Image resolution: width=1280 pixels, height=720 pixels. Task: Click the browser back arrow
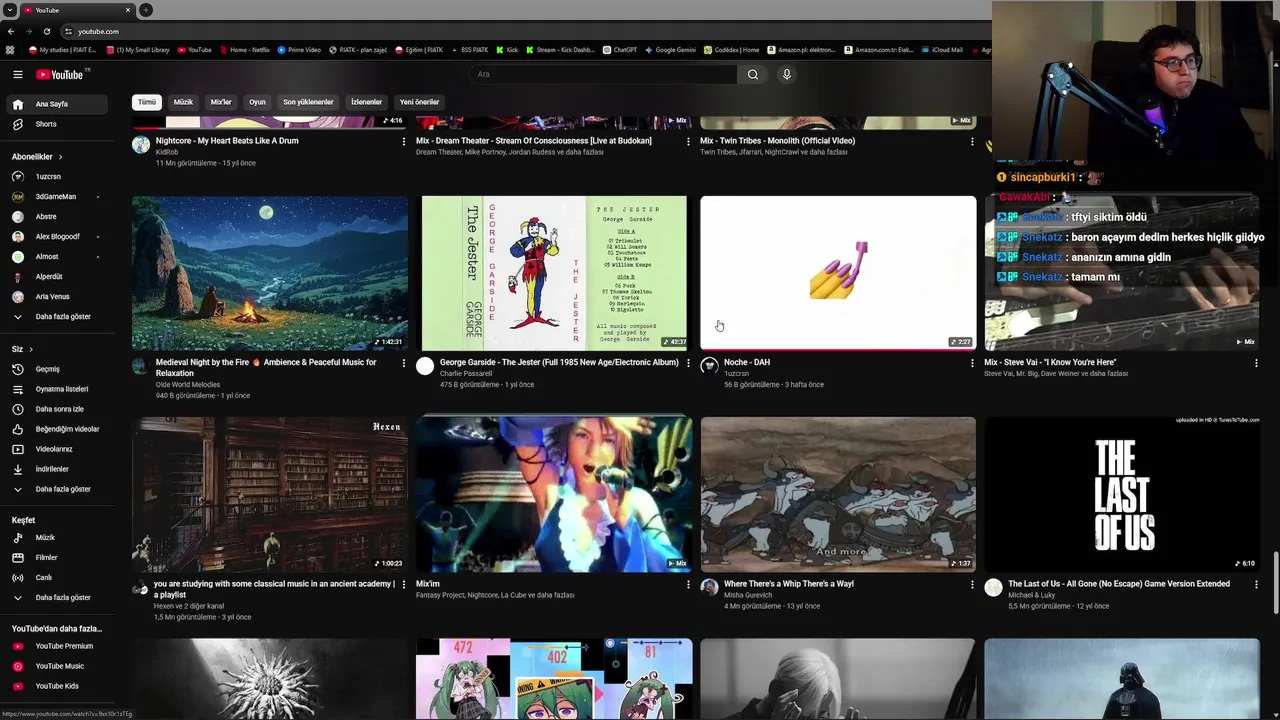point(11,31)
